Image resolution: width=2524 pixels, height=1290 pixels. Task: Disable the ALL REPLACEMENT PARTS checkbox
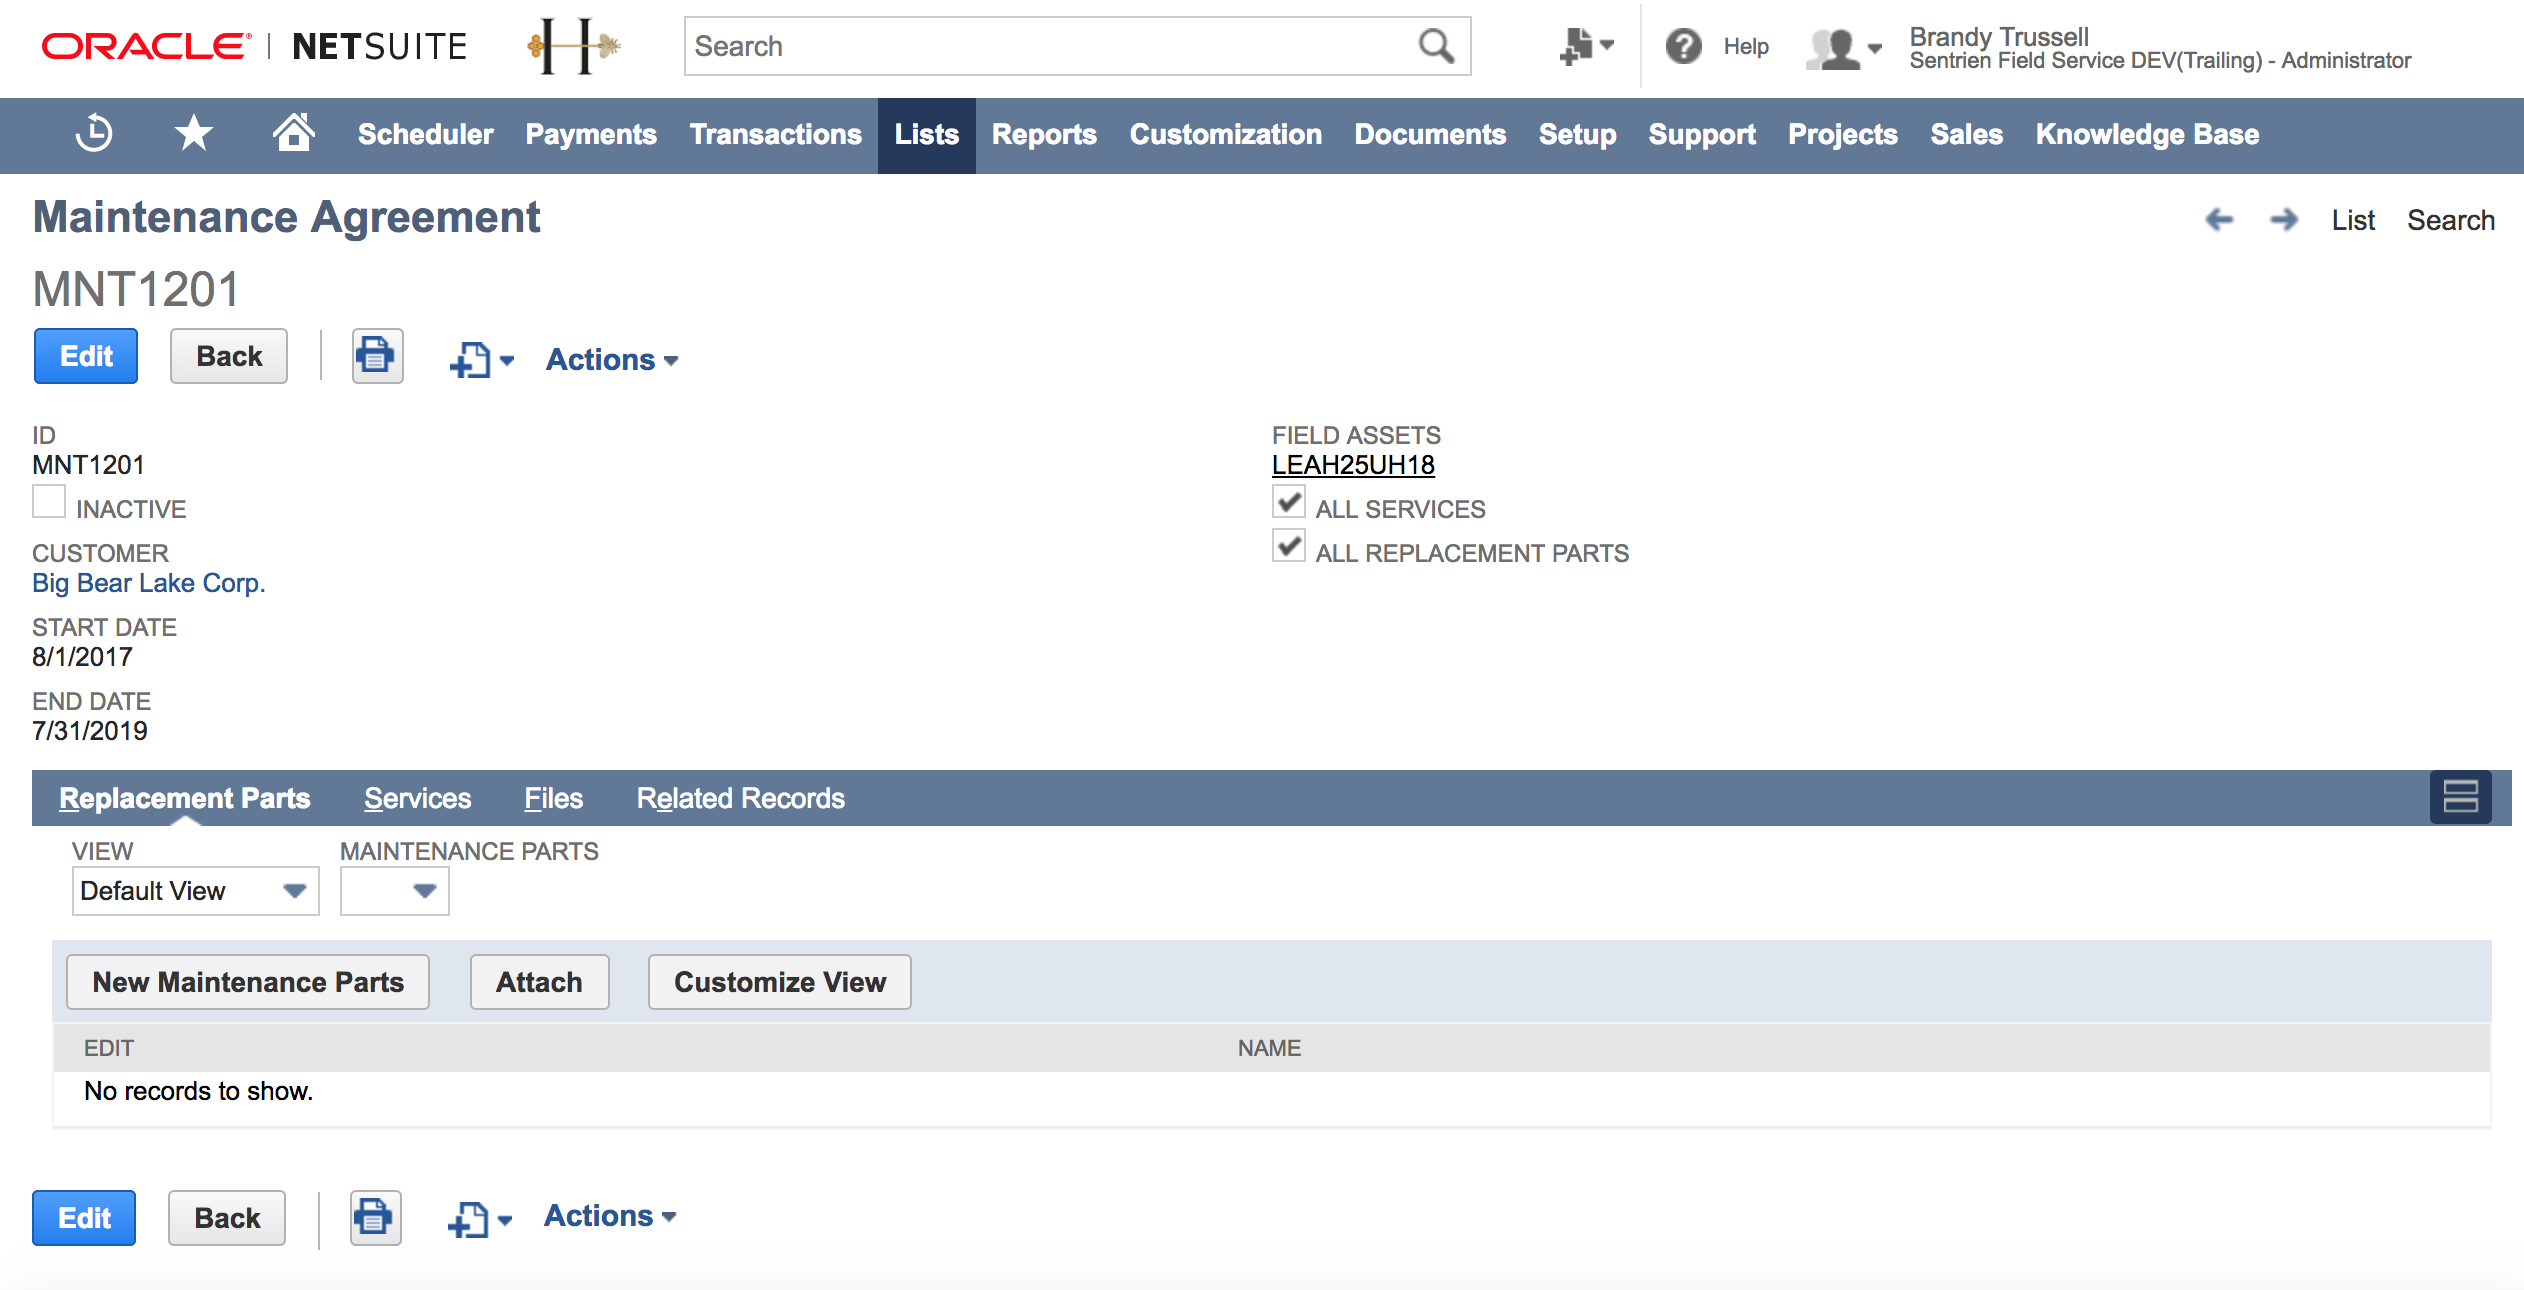(1288, 550)
